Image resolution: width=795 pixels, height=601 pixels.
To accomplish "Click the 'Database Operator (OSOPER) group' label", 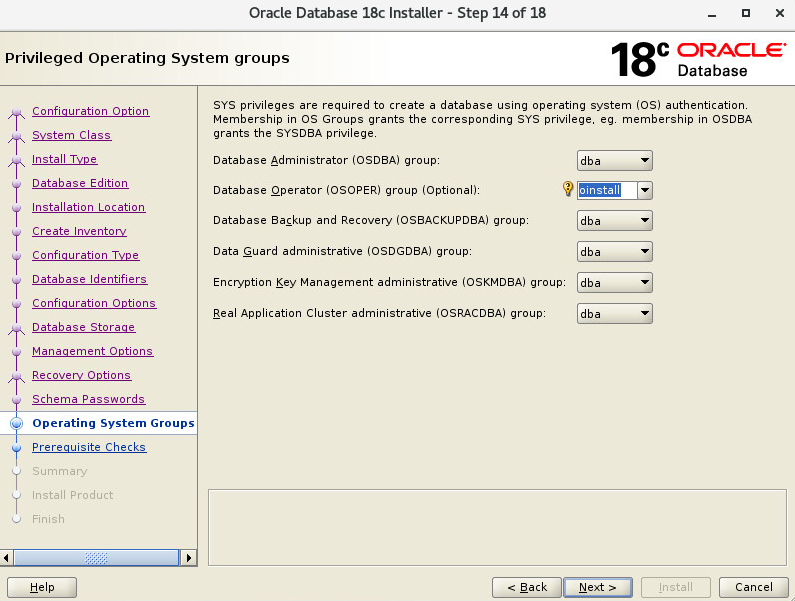I will coord(346,190).
